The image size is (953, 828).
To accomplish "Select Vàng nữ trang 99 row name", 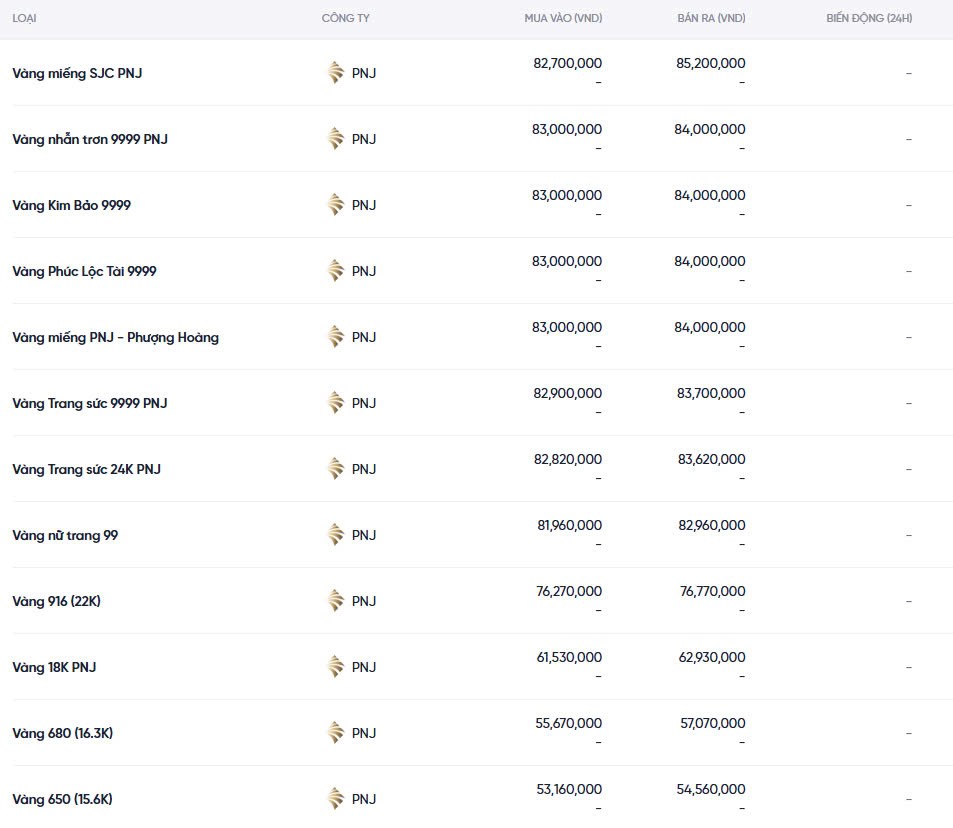I will pos(65,535).
